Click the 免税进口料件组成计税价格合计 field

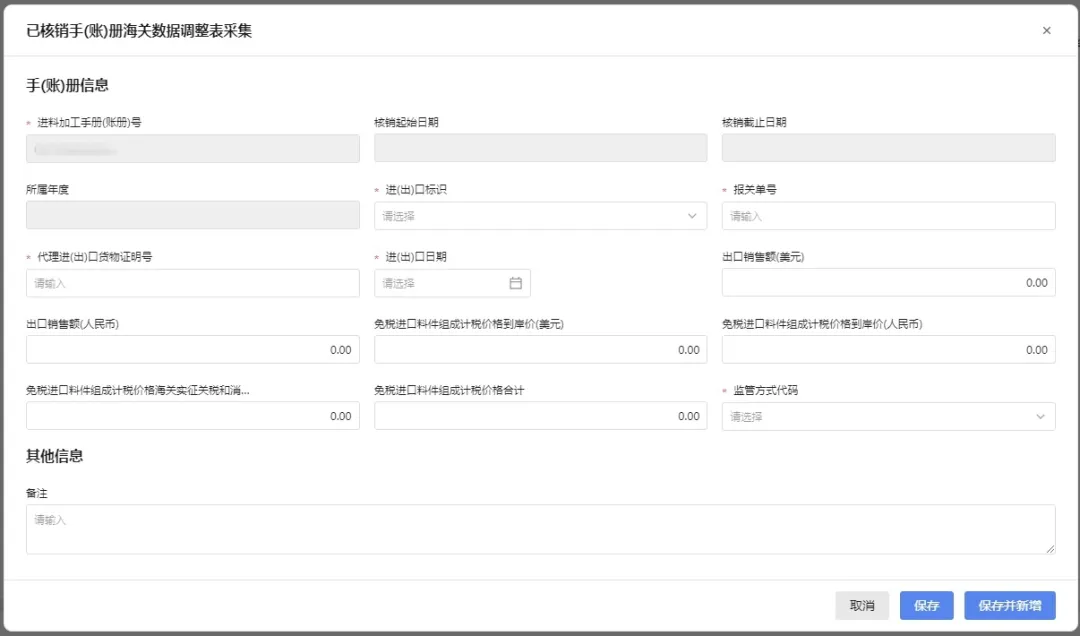pyautogui.click(x=540, y=416)
